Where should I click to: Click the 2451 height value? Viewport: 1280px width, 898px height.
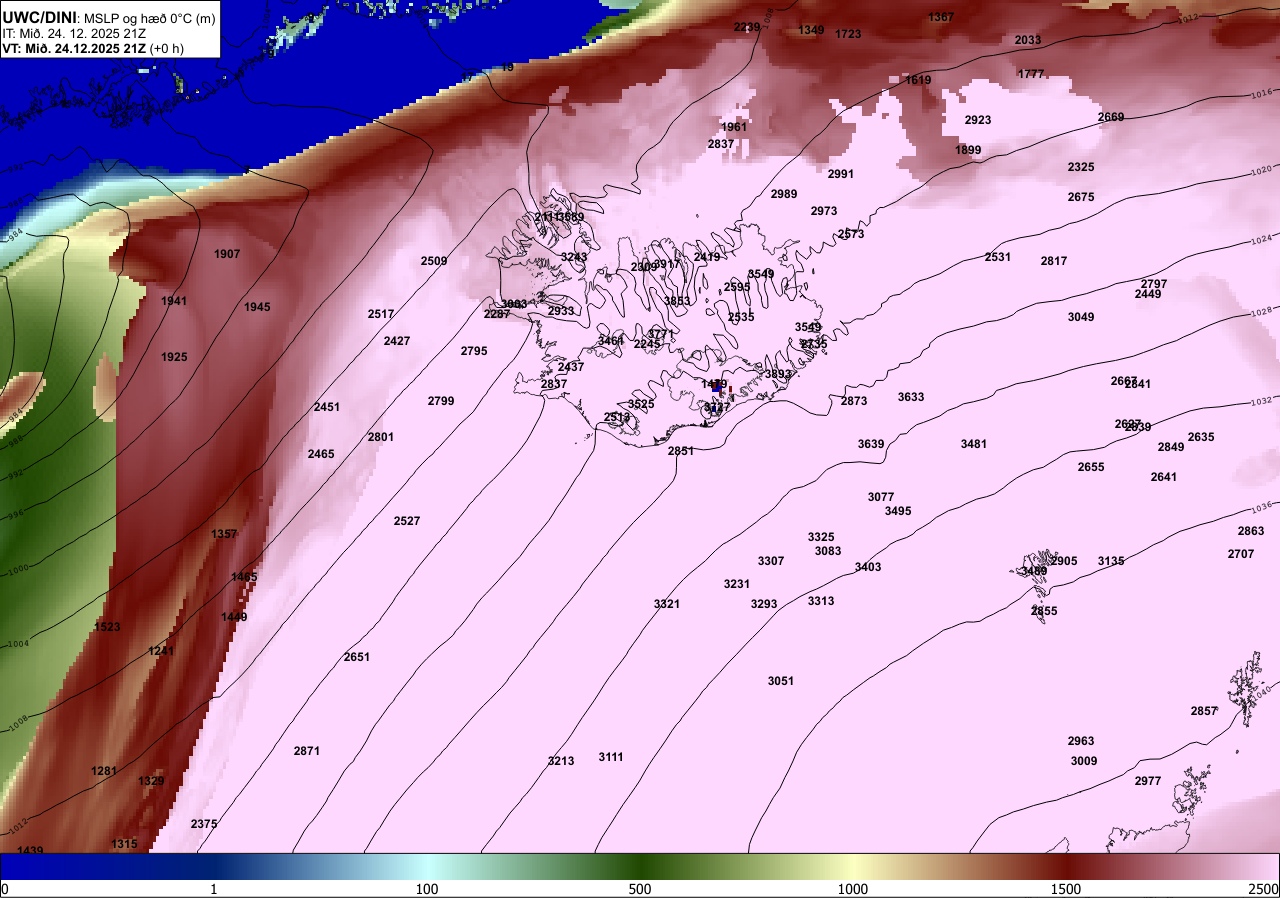(327, 407)
